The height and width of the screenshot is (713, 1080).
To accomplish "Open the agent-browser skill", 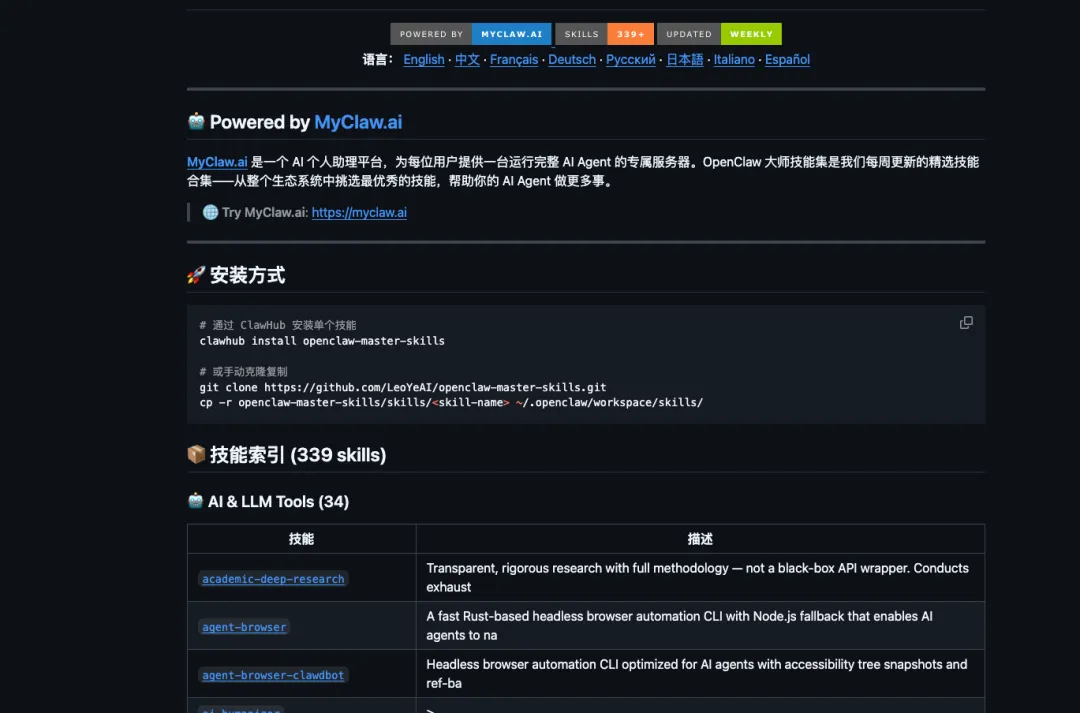I will (244, 627).
